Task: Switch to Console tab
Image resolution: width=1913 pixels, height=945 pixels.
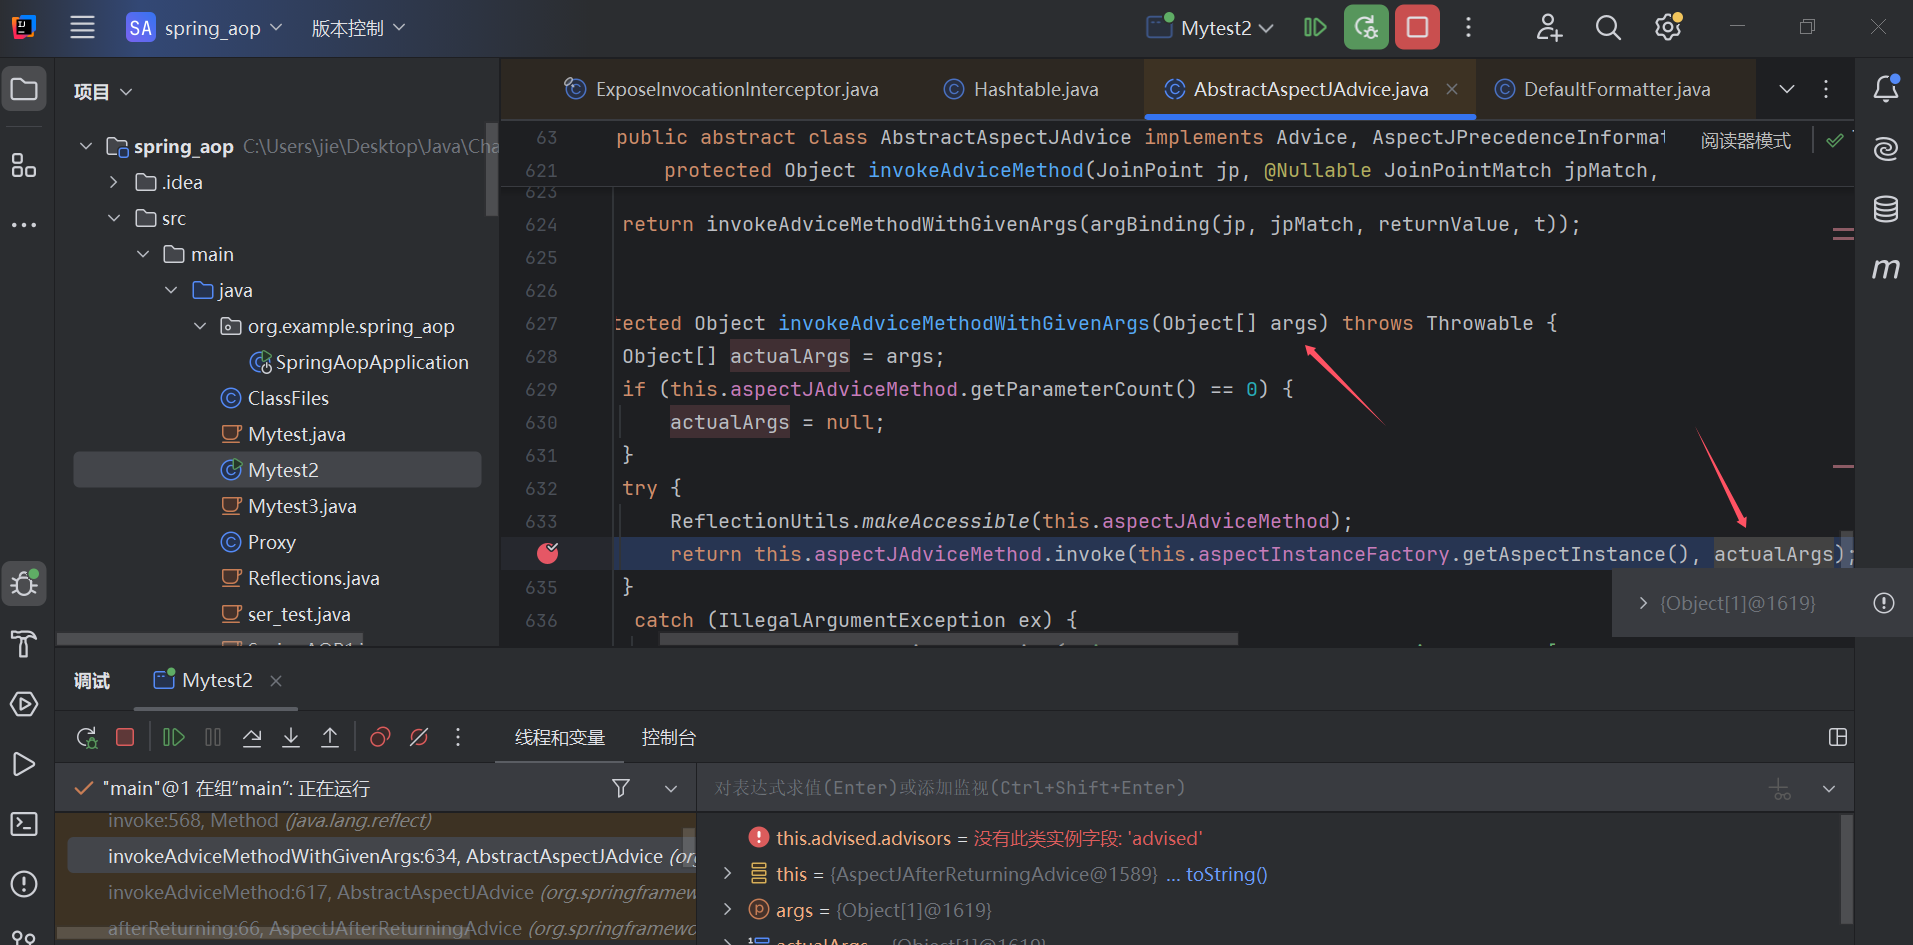Action: tap(669, 737)
